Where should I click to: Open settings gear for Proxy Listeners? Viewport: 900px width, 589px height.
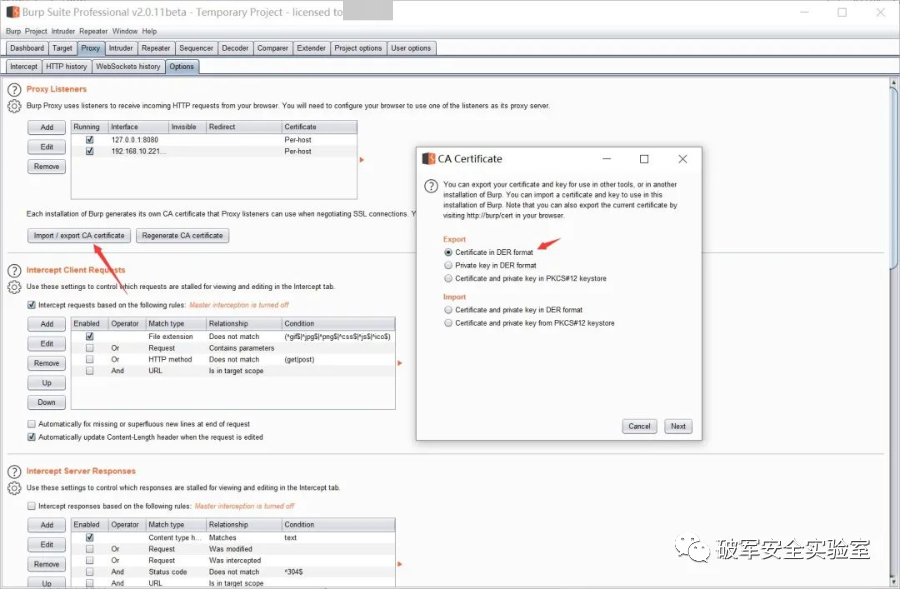click(14, 106)
